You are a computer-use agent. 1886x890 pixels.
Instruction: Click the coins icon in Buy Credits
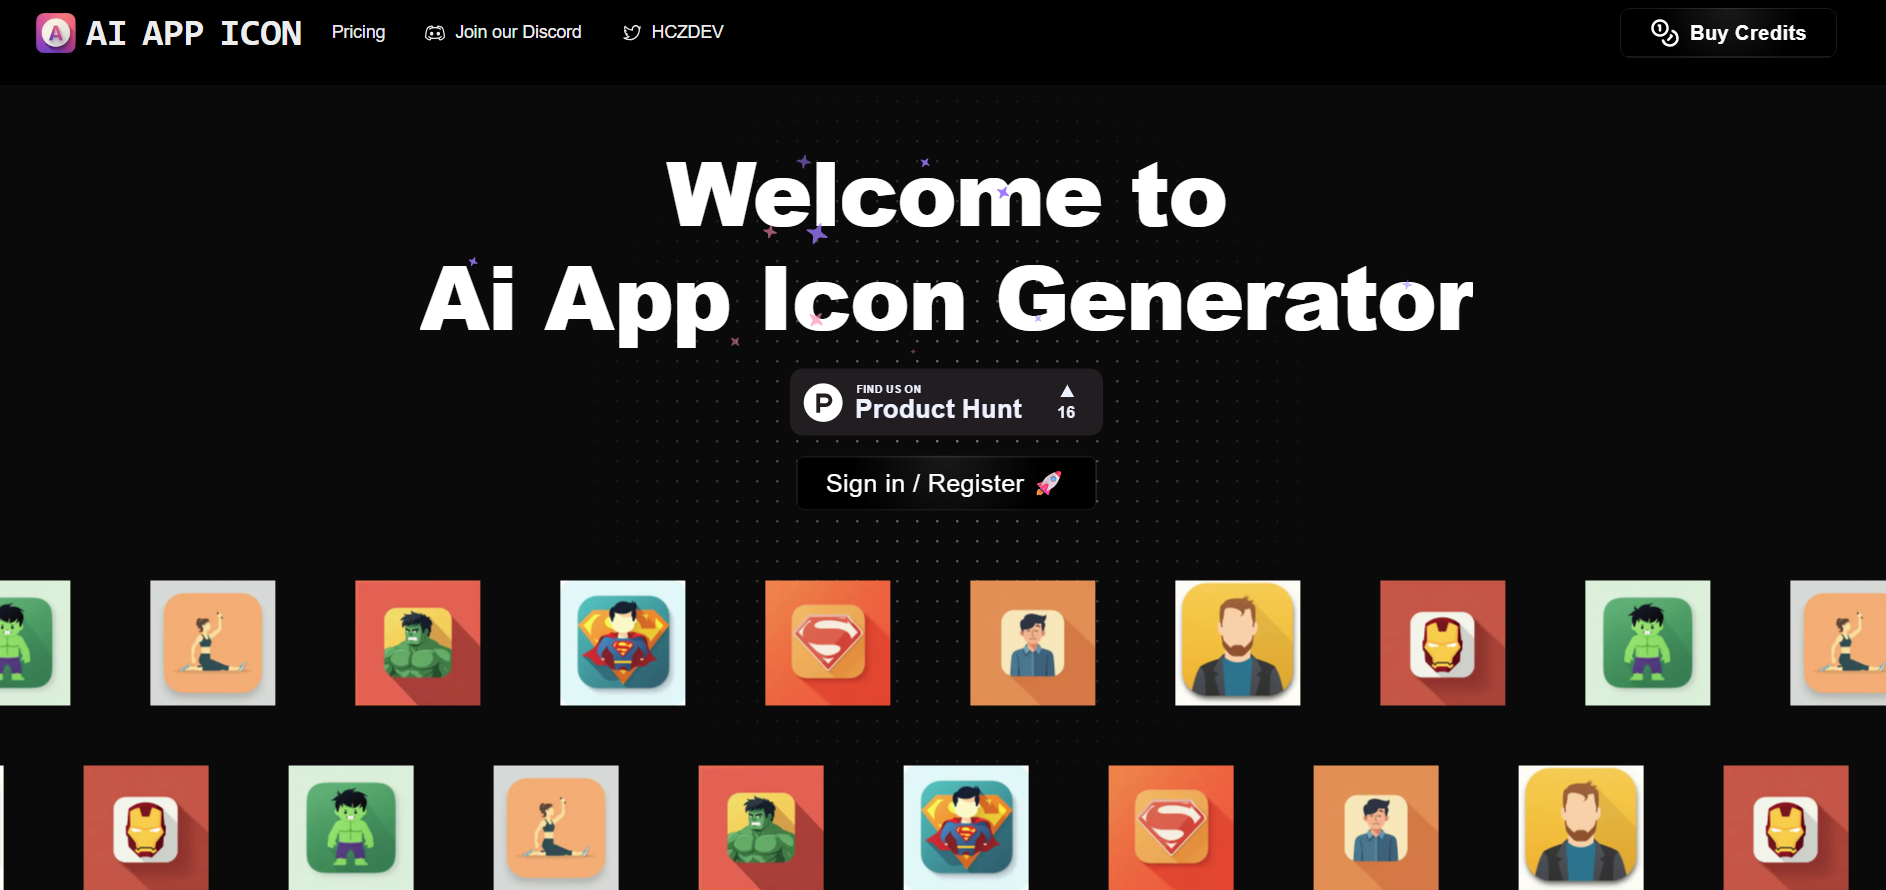[x=1664, y=33]
